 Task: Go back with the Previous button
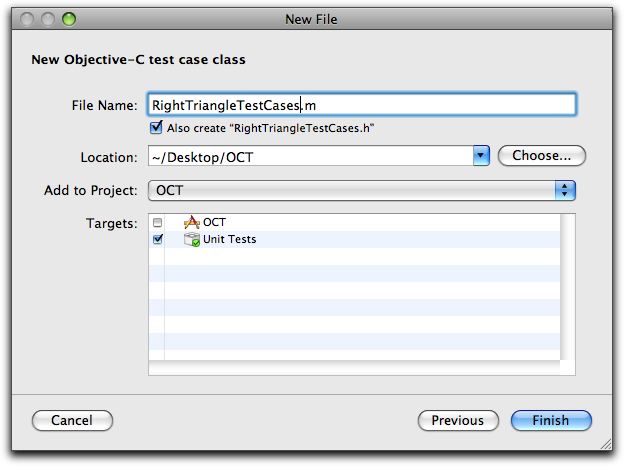(458, 420)
